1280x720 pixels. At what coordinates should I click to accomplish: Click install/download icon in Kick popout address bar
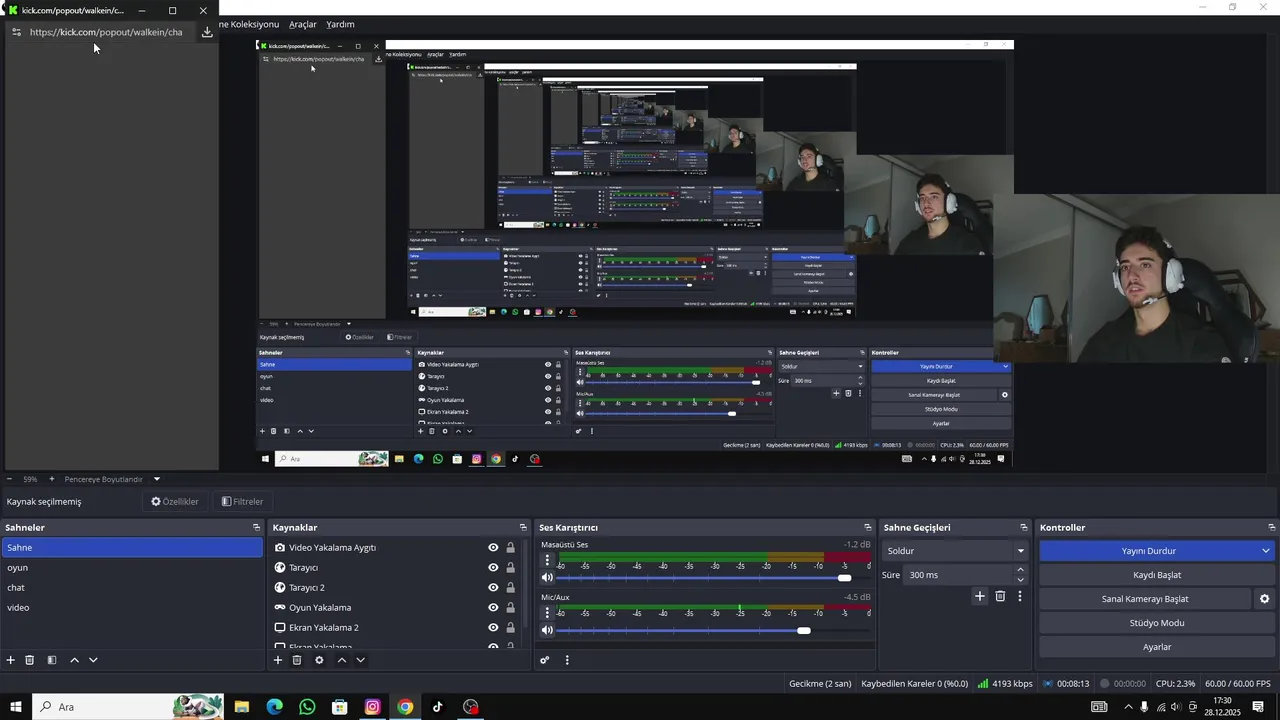207,32
